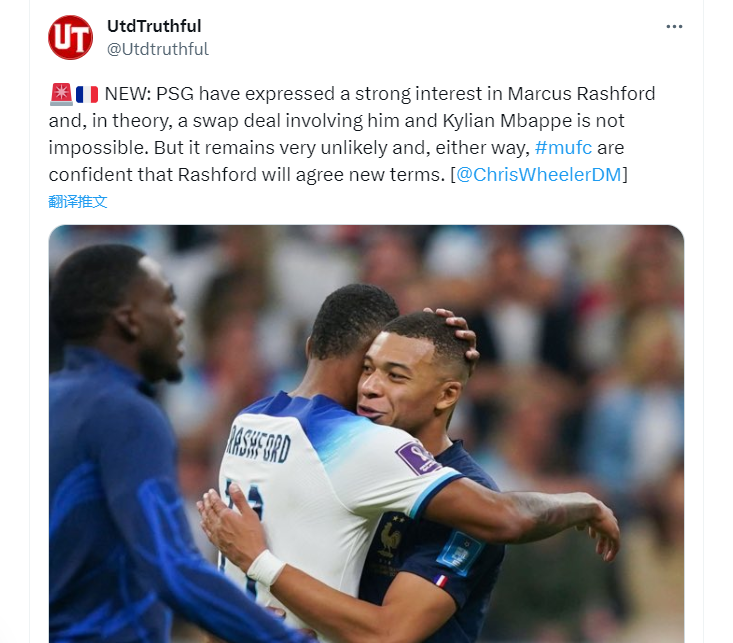This screenshot has height=643, width=733.
Task: Click the light blue FIFA sleeve patch
Action: click(x=460, y=553)
